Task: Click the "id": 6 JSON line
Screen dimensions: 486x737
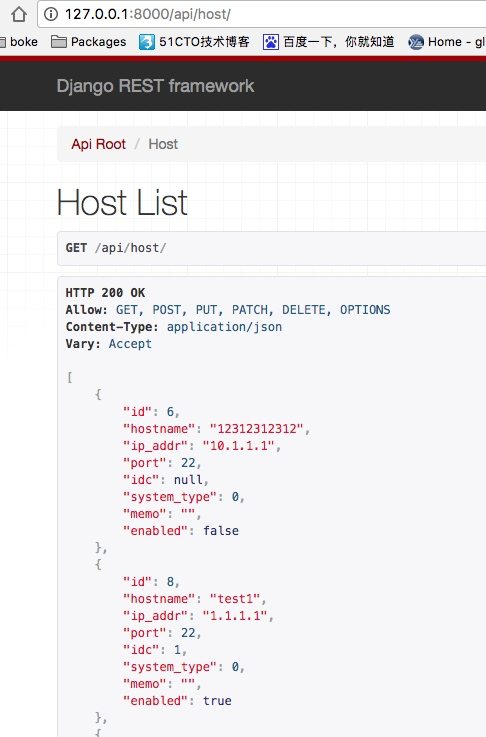Action: coord(151,412)
